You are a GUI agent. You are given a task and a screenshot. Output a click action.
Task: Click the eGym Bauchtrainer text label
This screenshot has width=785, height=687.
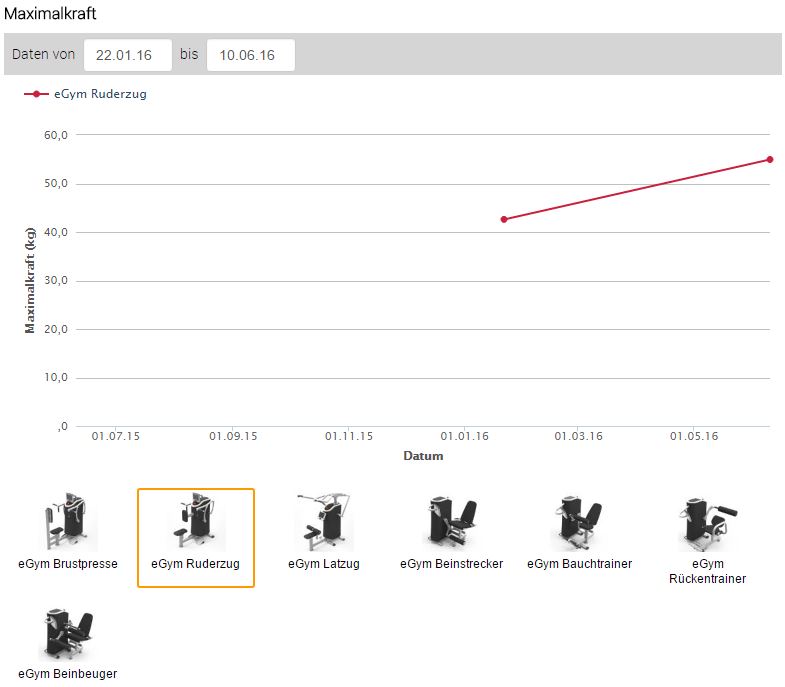(x=580, y=564)
